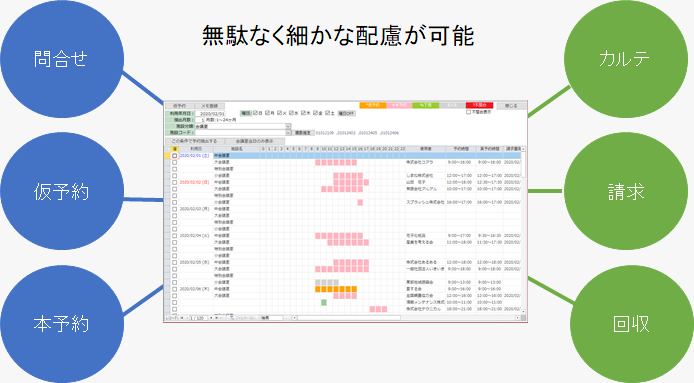
Task: Click the 使用者 column header
Action: (425, 149)
